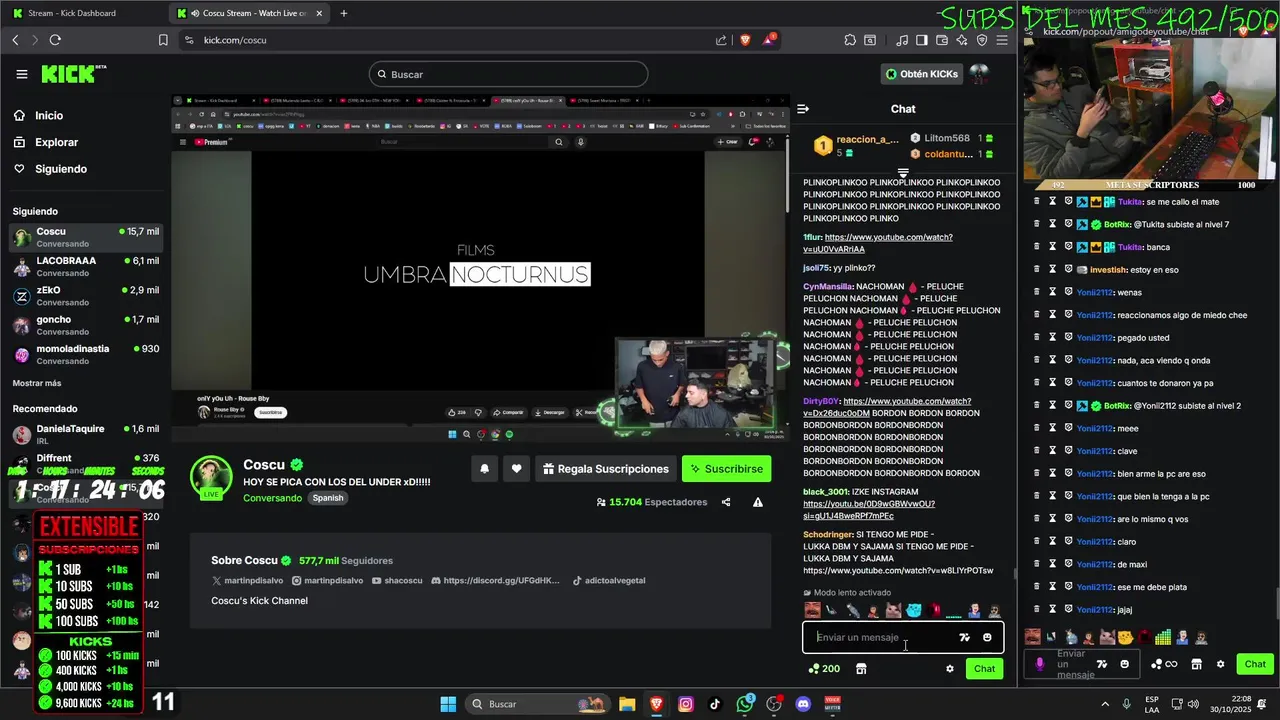Open the chat shop icon next to 200 points
The width and height of the screenshot is (1280, 720).
(861, 669)
